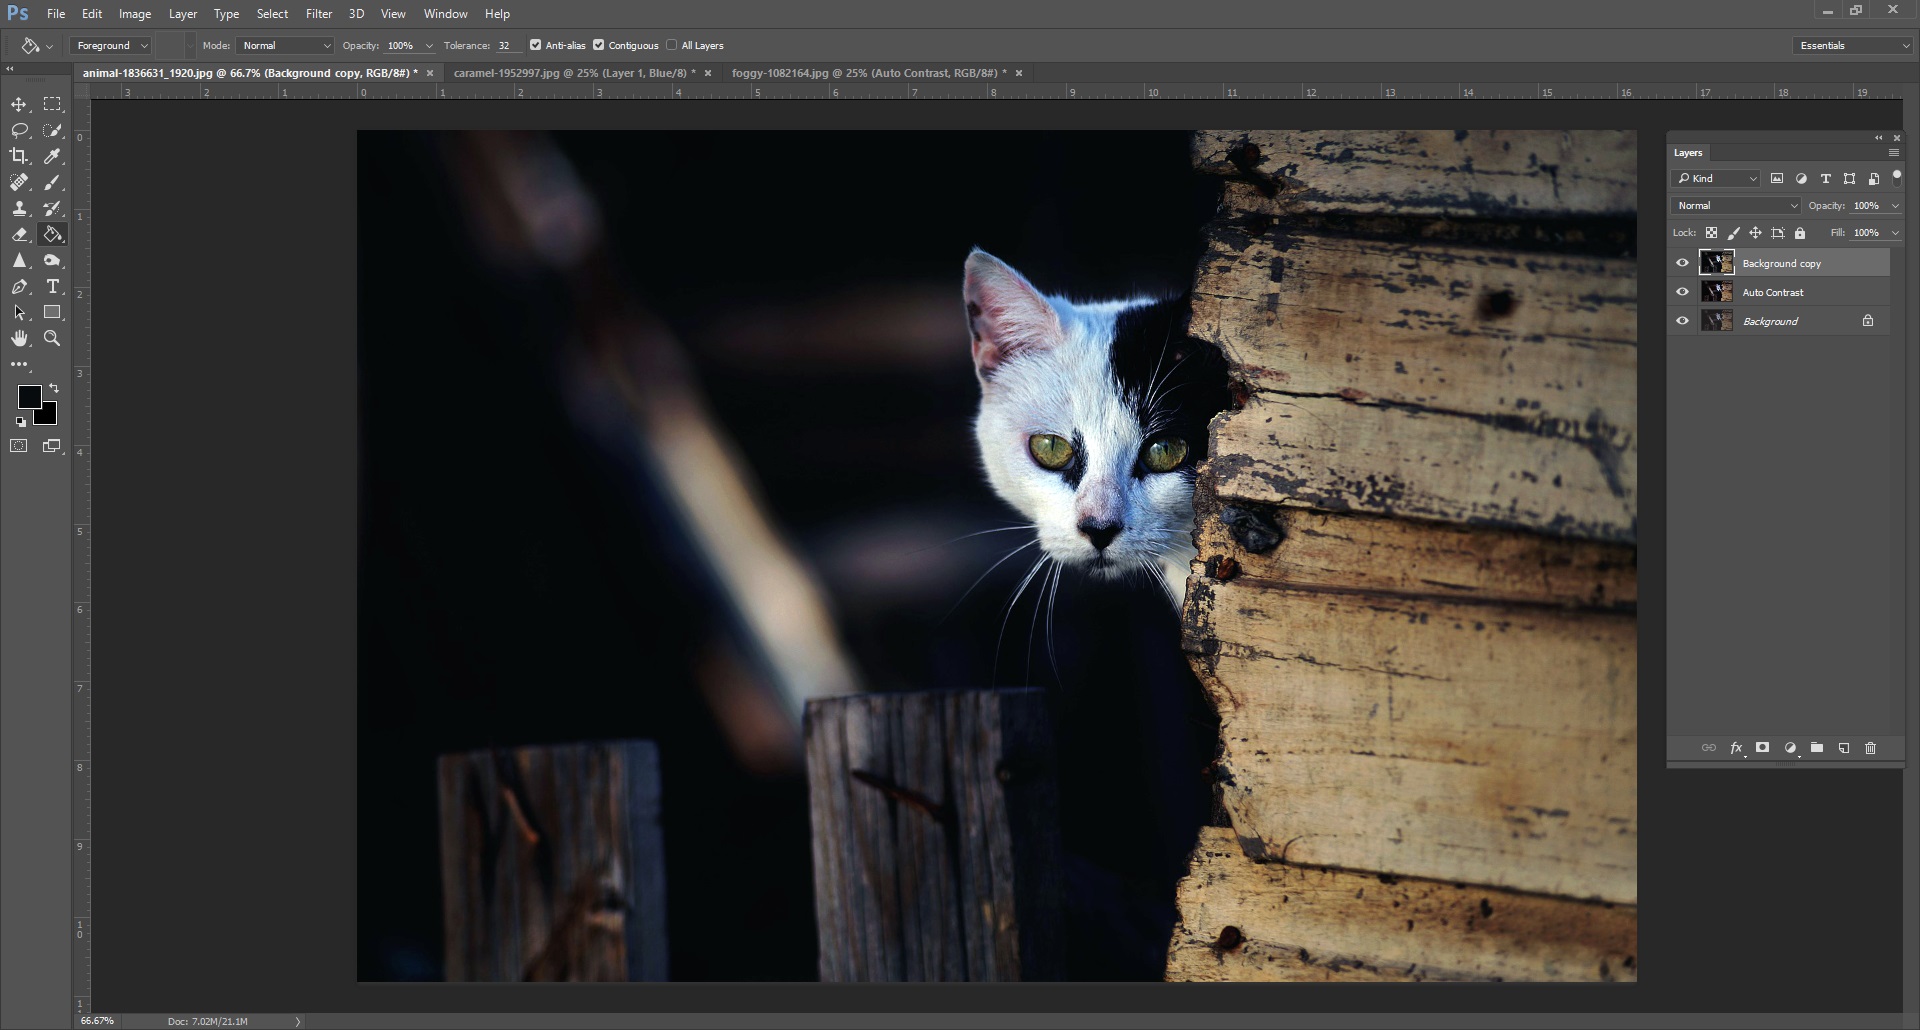Add a layer mask from Layers panel
Viewport: 1920px width, 1030px height.
(1762, 748)
